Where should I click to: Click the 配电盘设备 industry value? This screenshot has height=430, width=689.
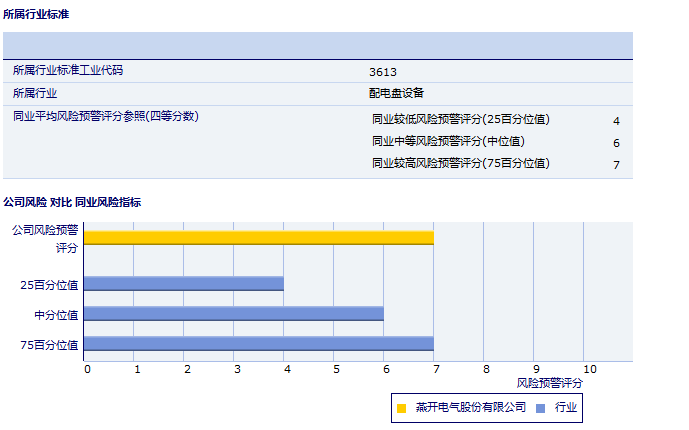[x=397, y=93]
